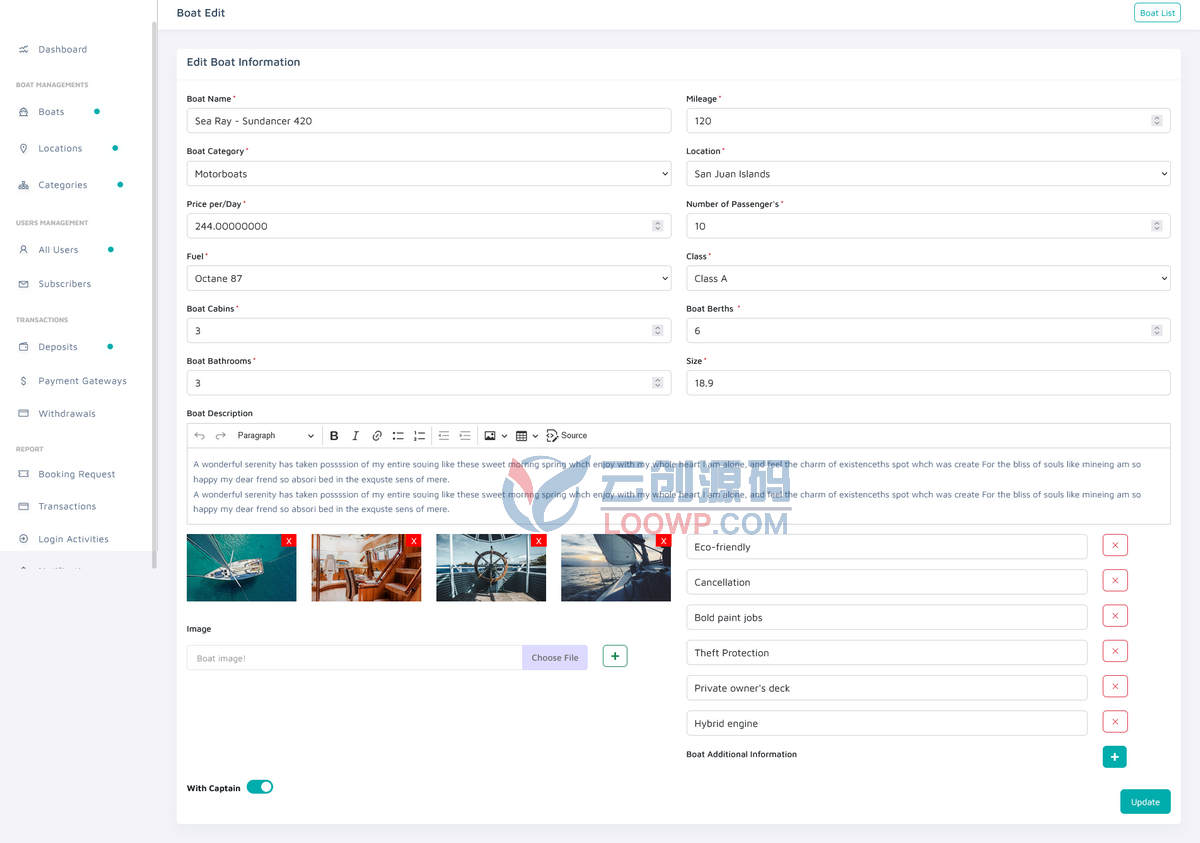Click the sidebar vertical scrollbar

click(x=154, y=295)
